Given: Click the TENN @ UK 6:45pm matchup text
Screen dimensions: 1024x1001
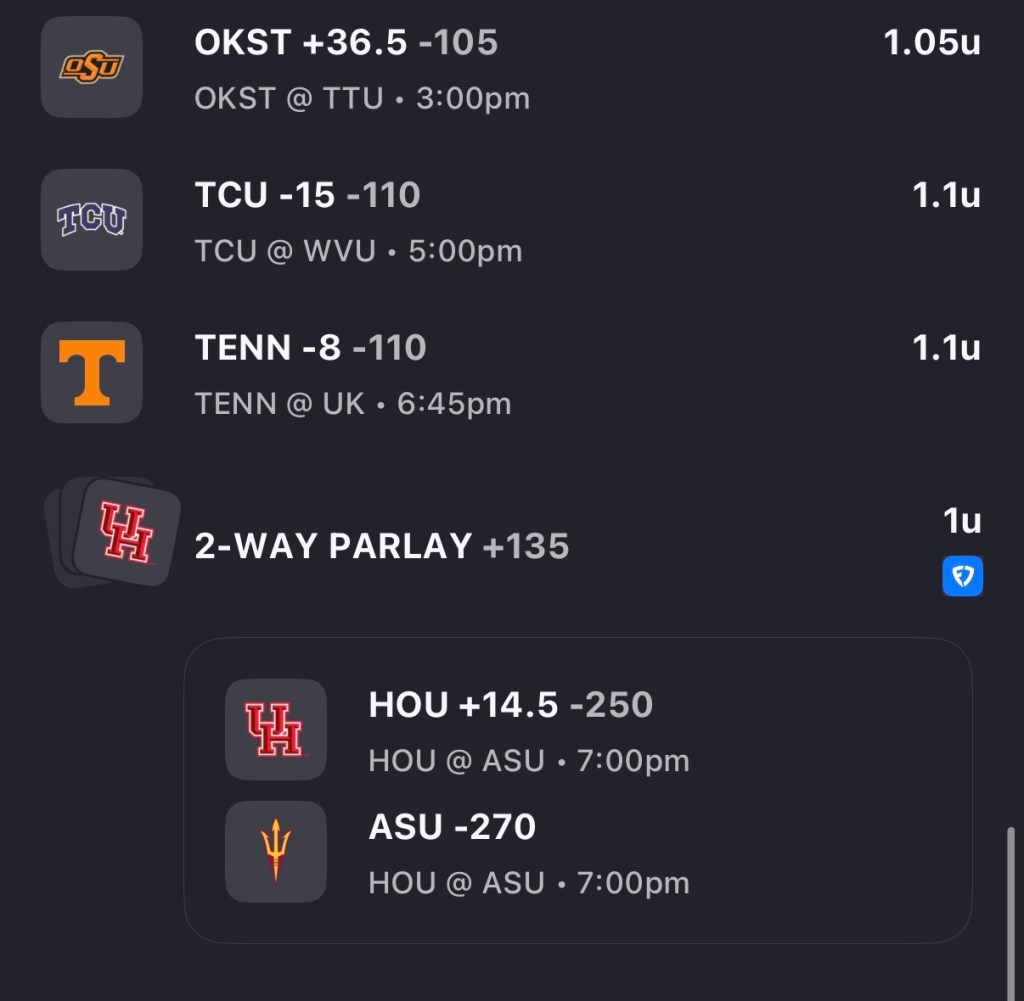Looking at the screenshot, I should 352,404.
